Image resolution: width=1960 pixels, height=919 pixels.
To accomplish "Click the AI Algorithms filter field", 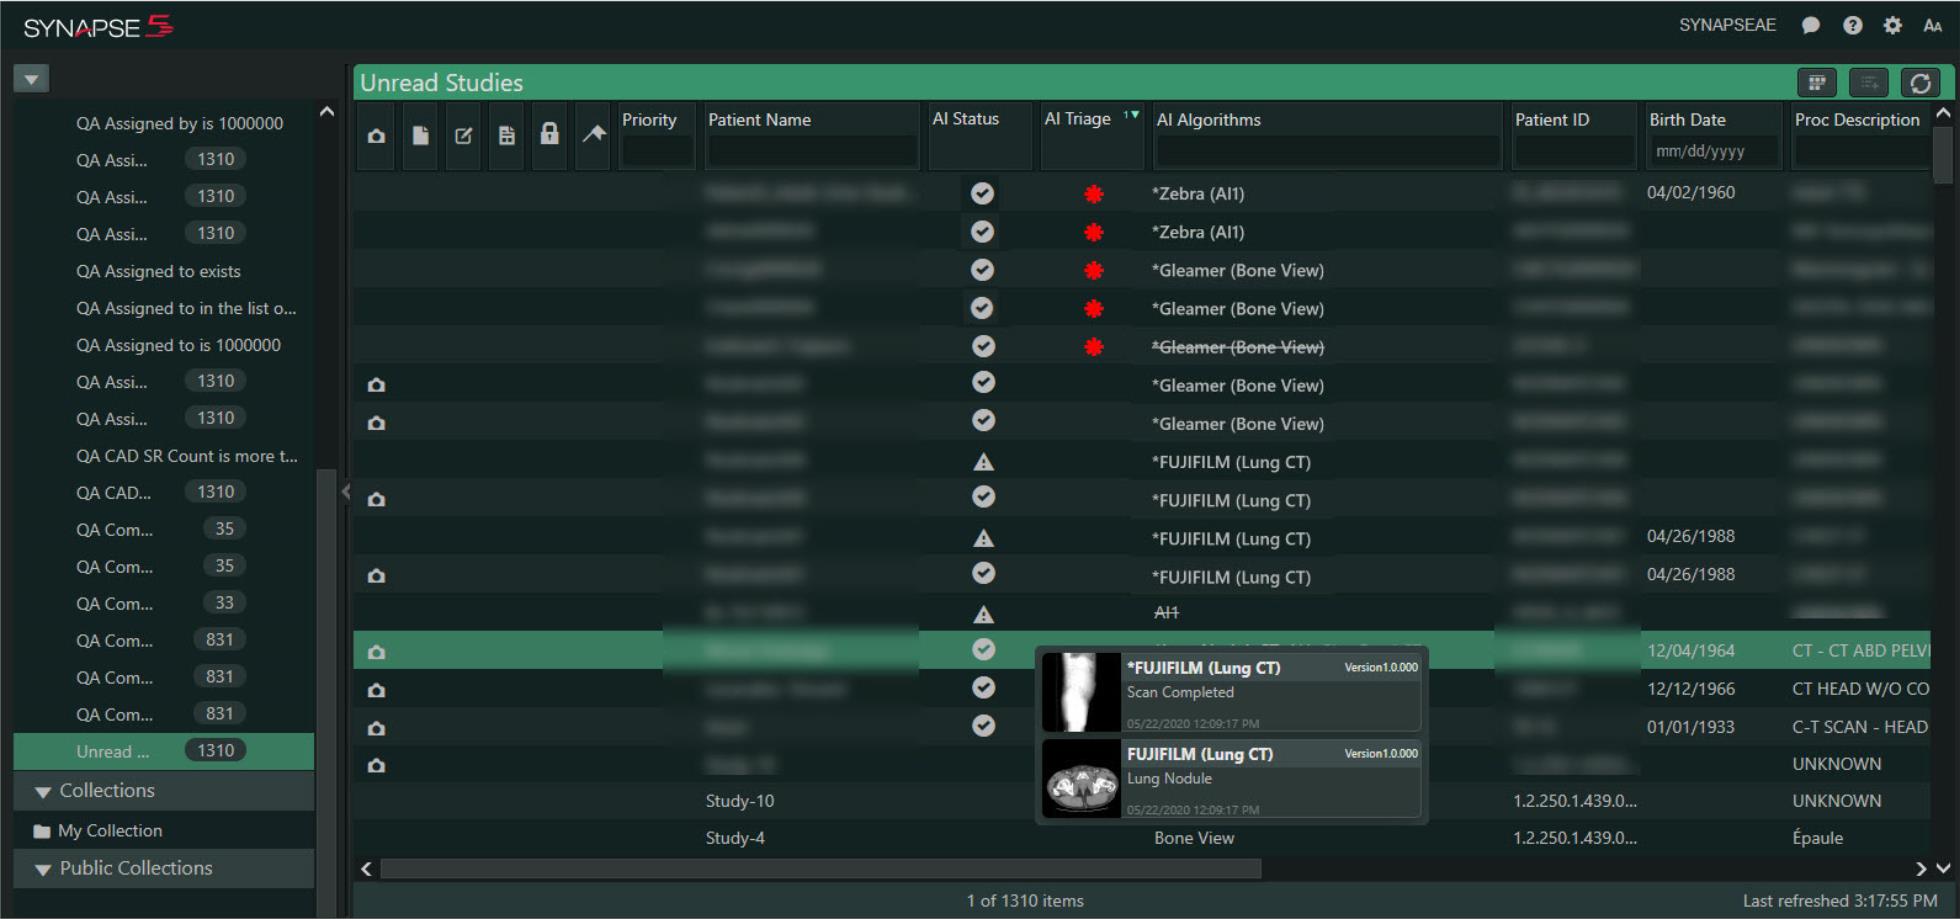I will click(x=1327, y=152).
